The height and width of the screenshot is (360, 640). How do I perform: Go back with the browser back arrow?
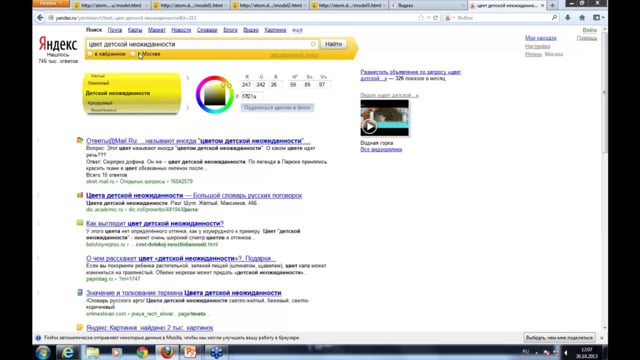point(40,18)
